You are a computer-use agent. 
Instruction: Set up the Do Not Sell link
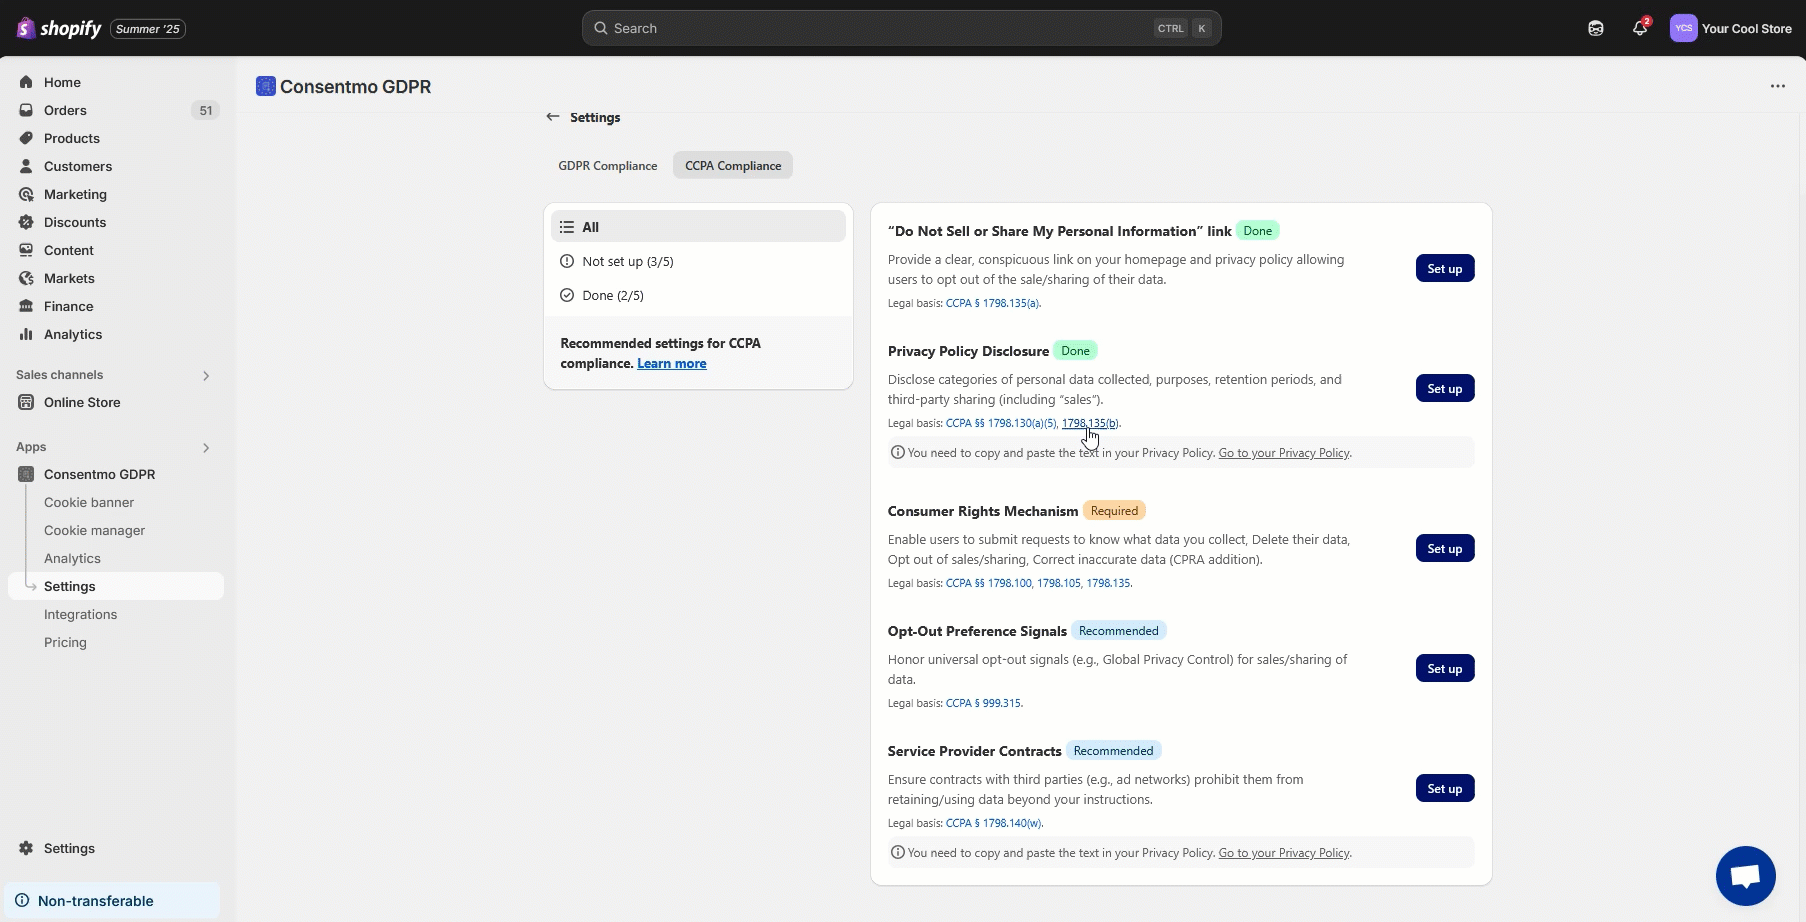pyautogui.click(x=1445, y=268)
